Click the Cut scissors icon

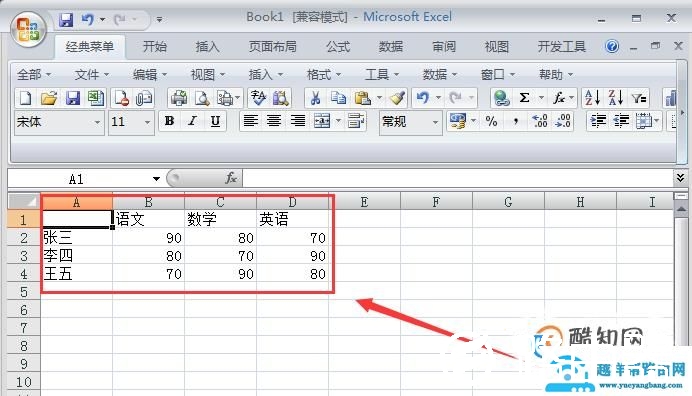[x=315, y=98]
